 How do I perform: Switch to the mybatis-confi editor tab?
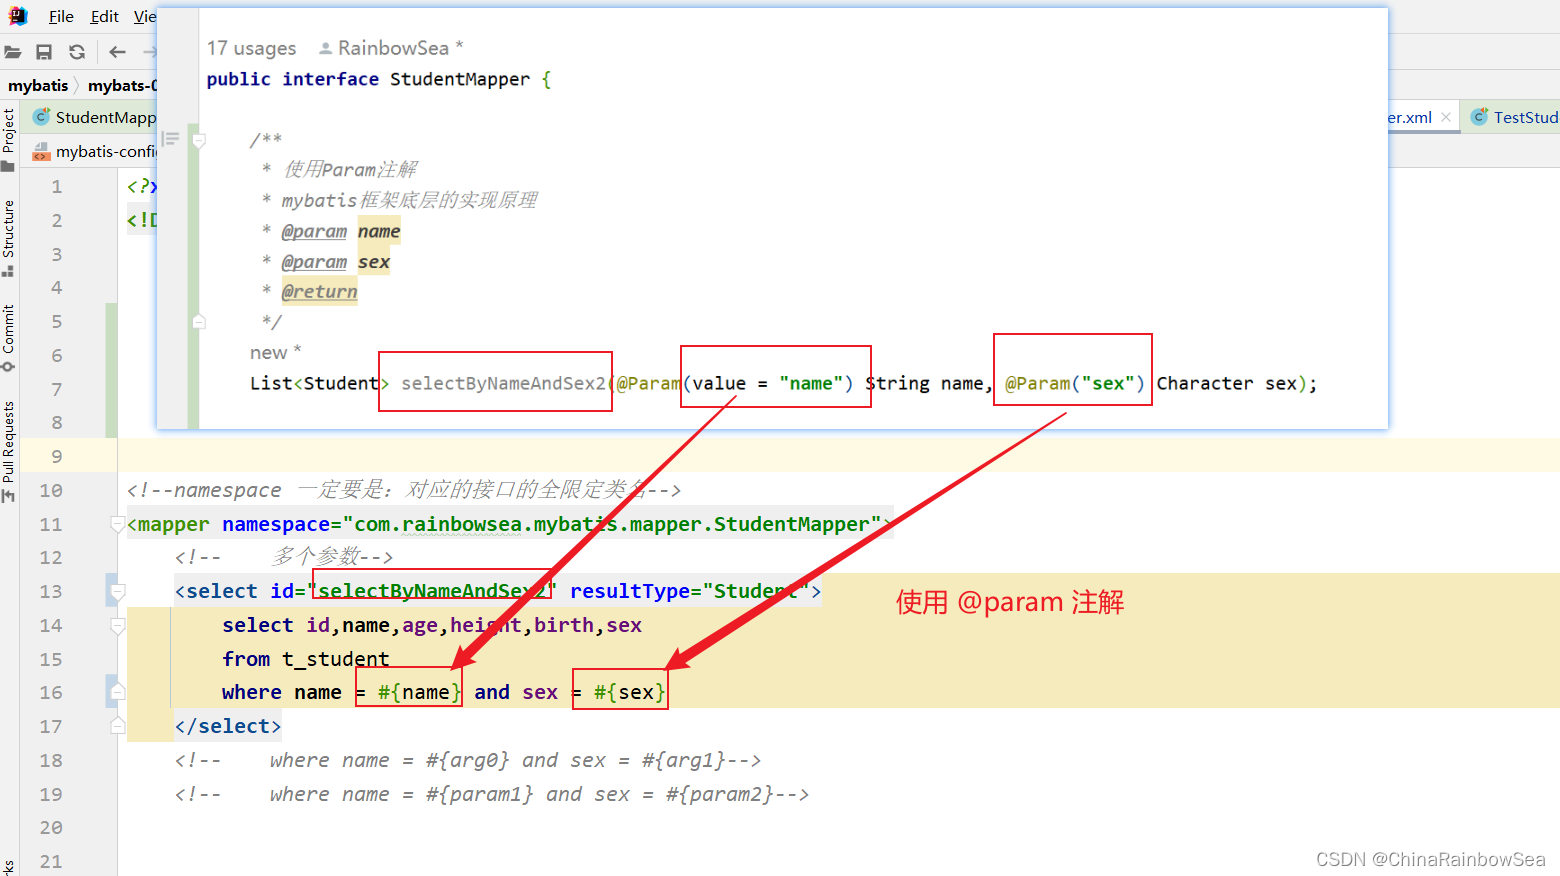pyautogui.click(x=106, y=151)
